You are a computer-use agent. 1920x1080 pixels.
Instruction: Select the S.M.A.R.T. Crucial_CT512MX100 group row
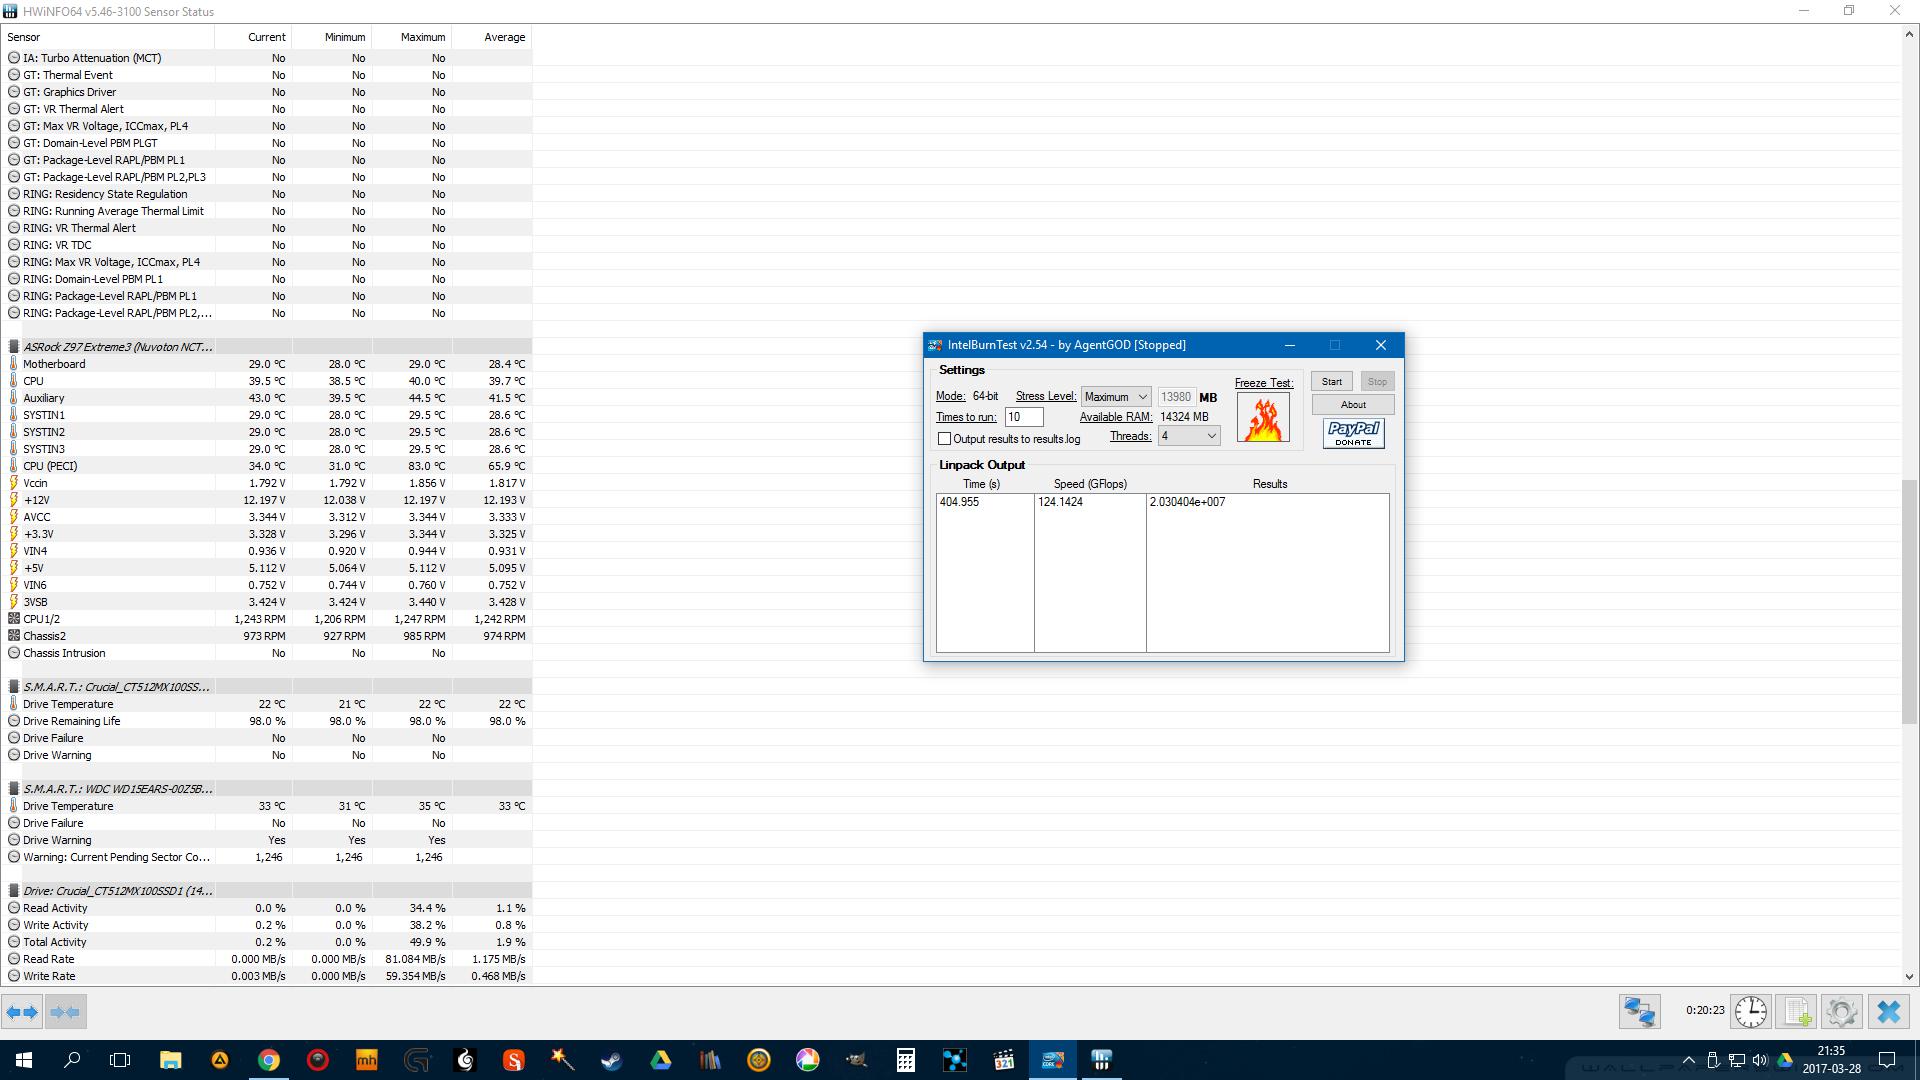click(x=267, y=687)
